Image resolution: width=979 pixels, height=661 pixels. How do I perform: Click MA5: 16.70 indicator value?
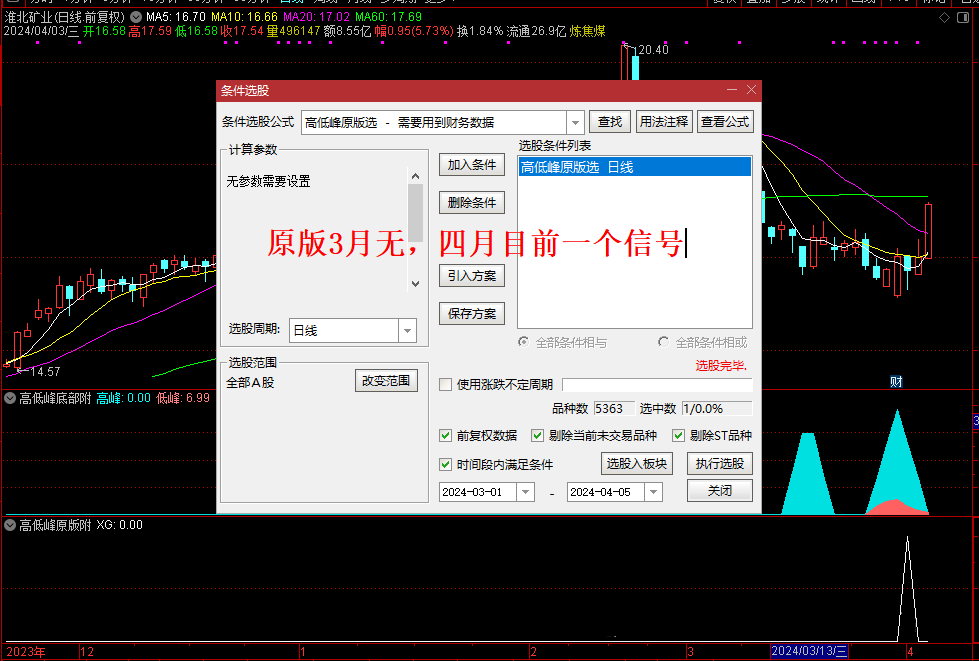coord(176,17)
